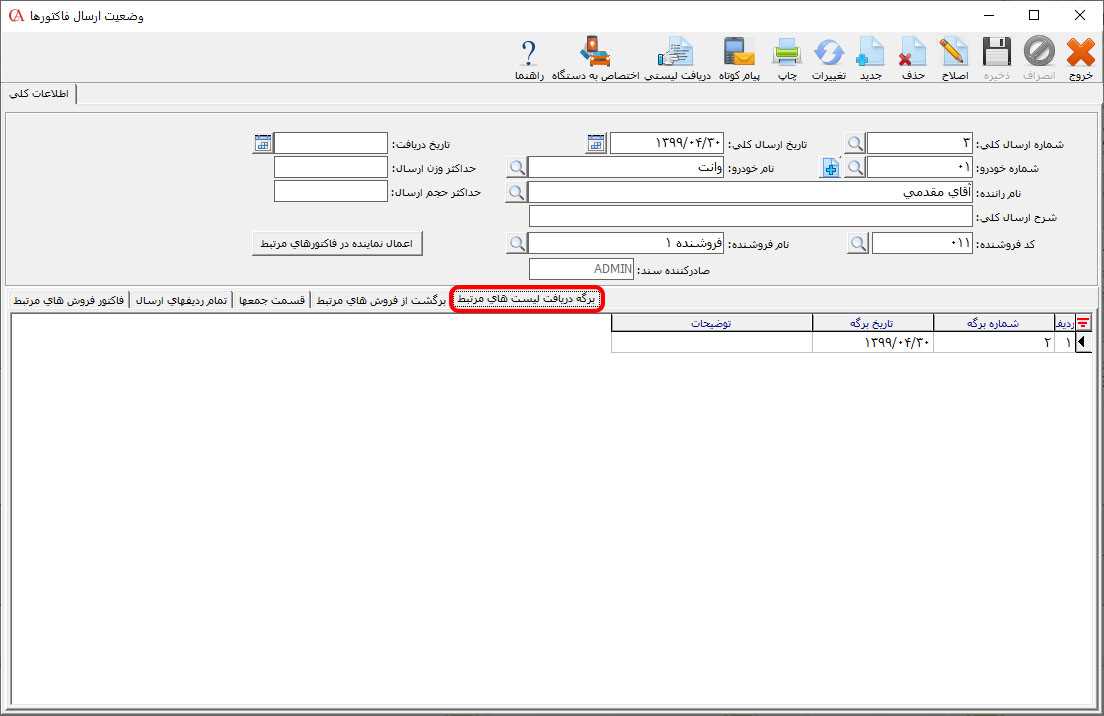Open calendar picker for تاریخ دریافت
The image size is (1104, 716).
tap(262, 144)
